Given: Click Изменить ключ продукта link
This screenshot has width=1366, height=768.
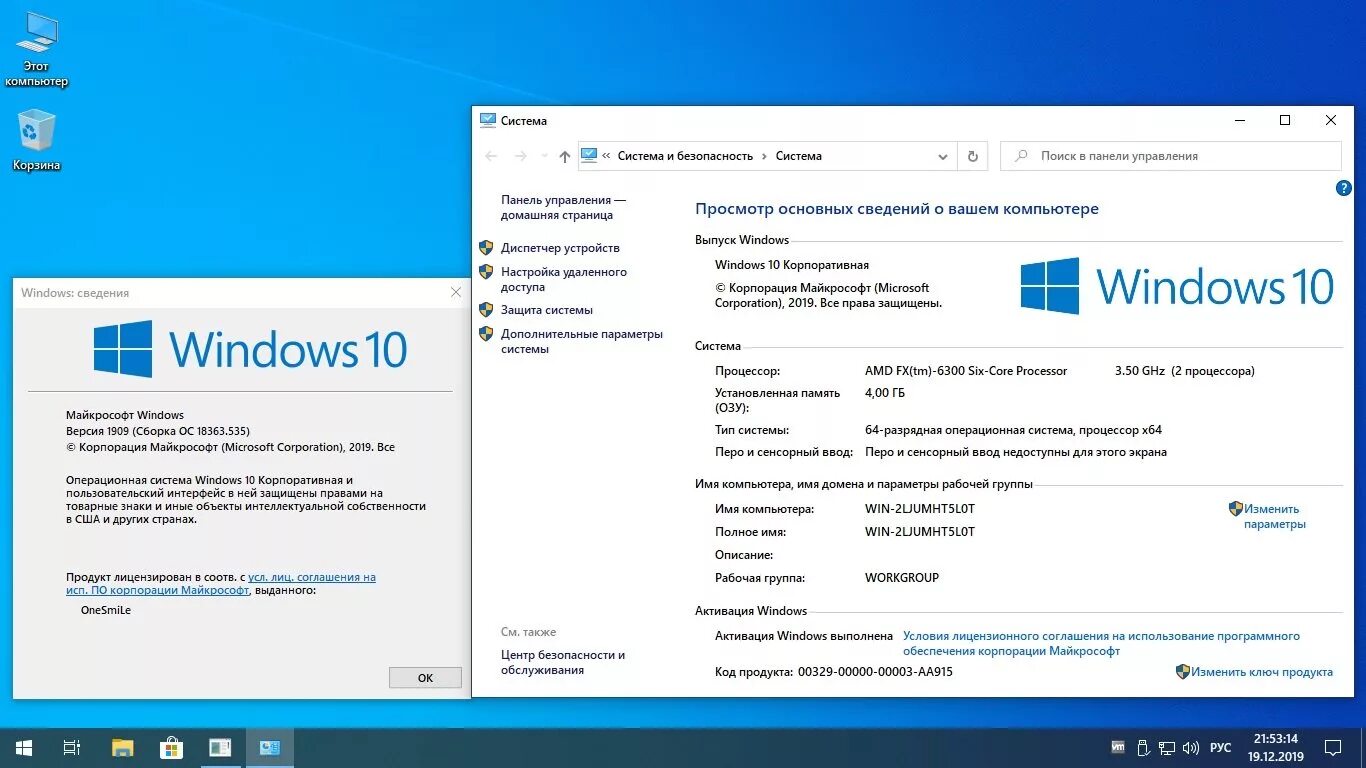Looking at the screenshot, I should point(1262,672).
